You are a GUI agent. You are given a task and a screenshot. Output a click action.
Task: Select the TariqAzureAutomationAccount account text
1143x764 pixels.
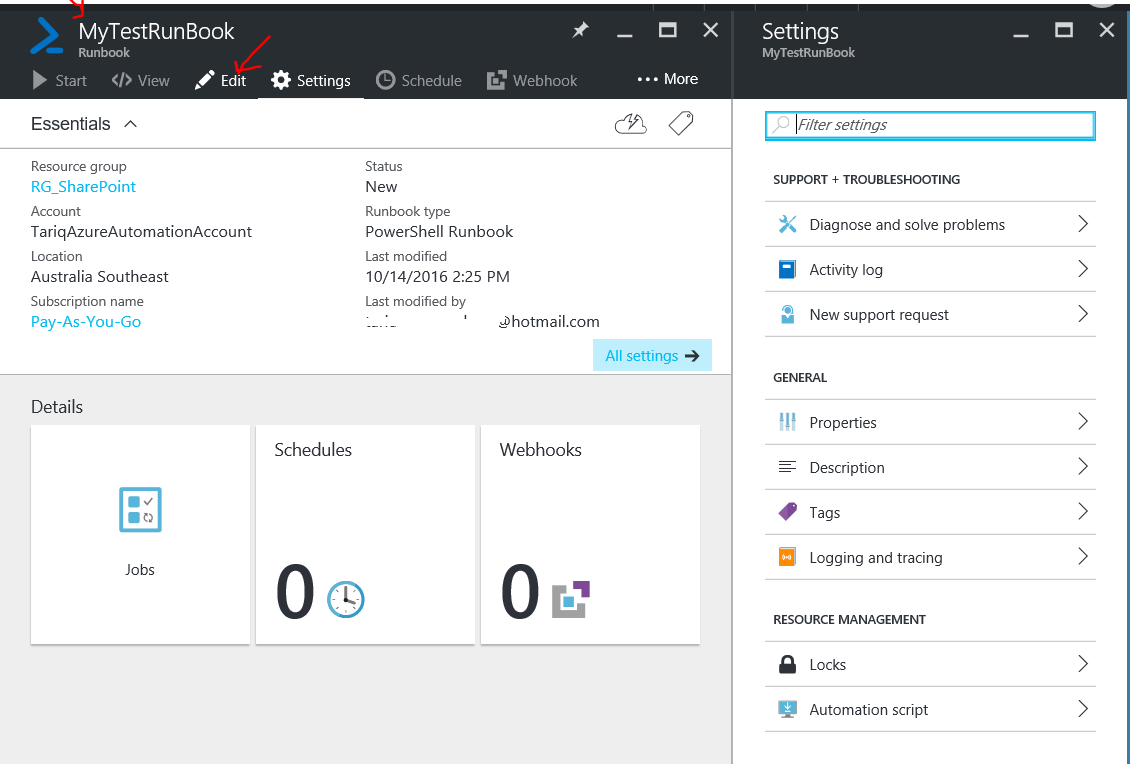141,232
